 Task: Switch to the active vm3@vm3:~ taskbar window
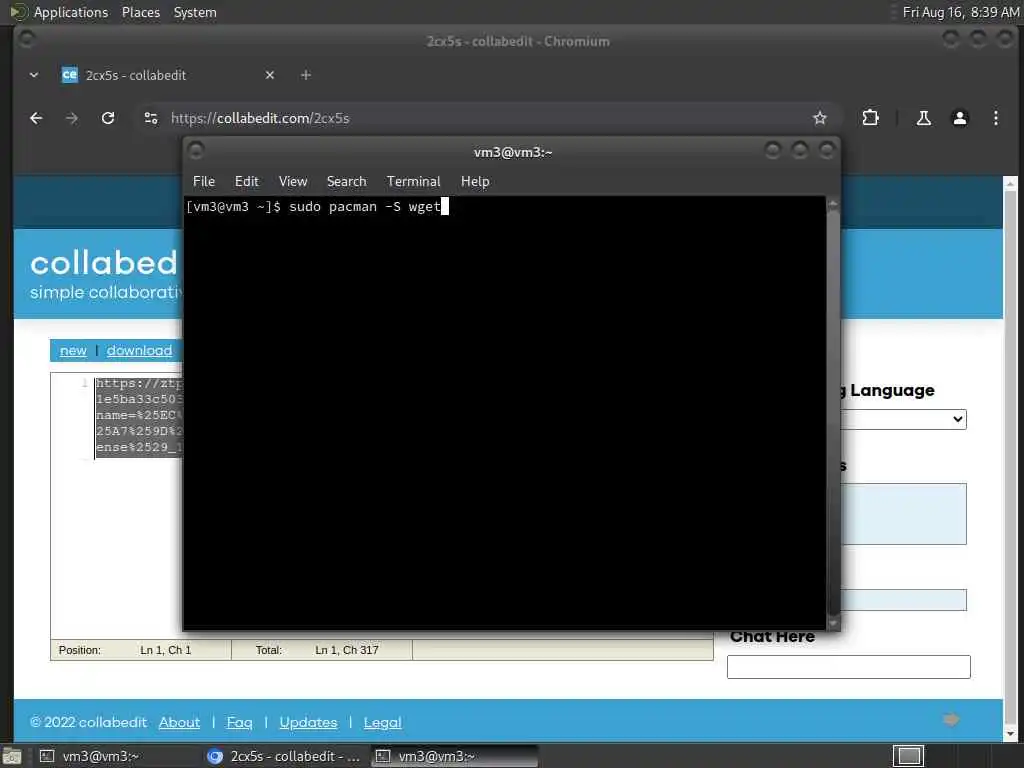point(455,756)
